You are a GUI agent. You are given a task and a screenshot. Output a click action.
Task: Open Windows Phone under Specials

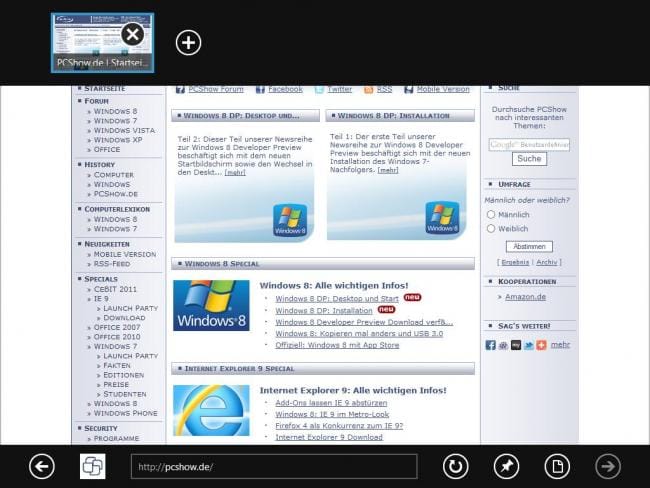pyautogui.click(x=126, y=413)
